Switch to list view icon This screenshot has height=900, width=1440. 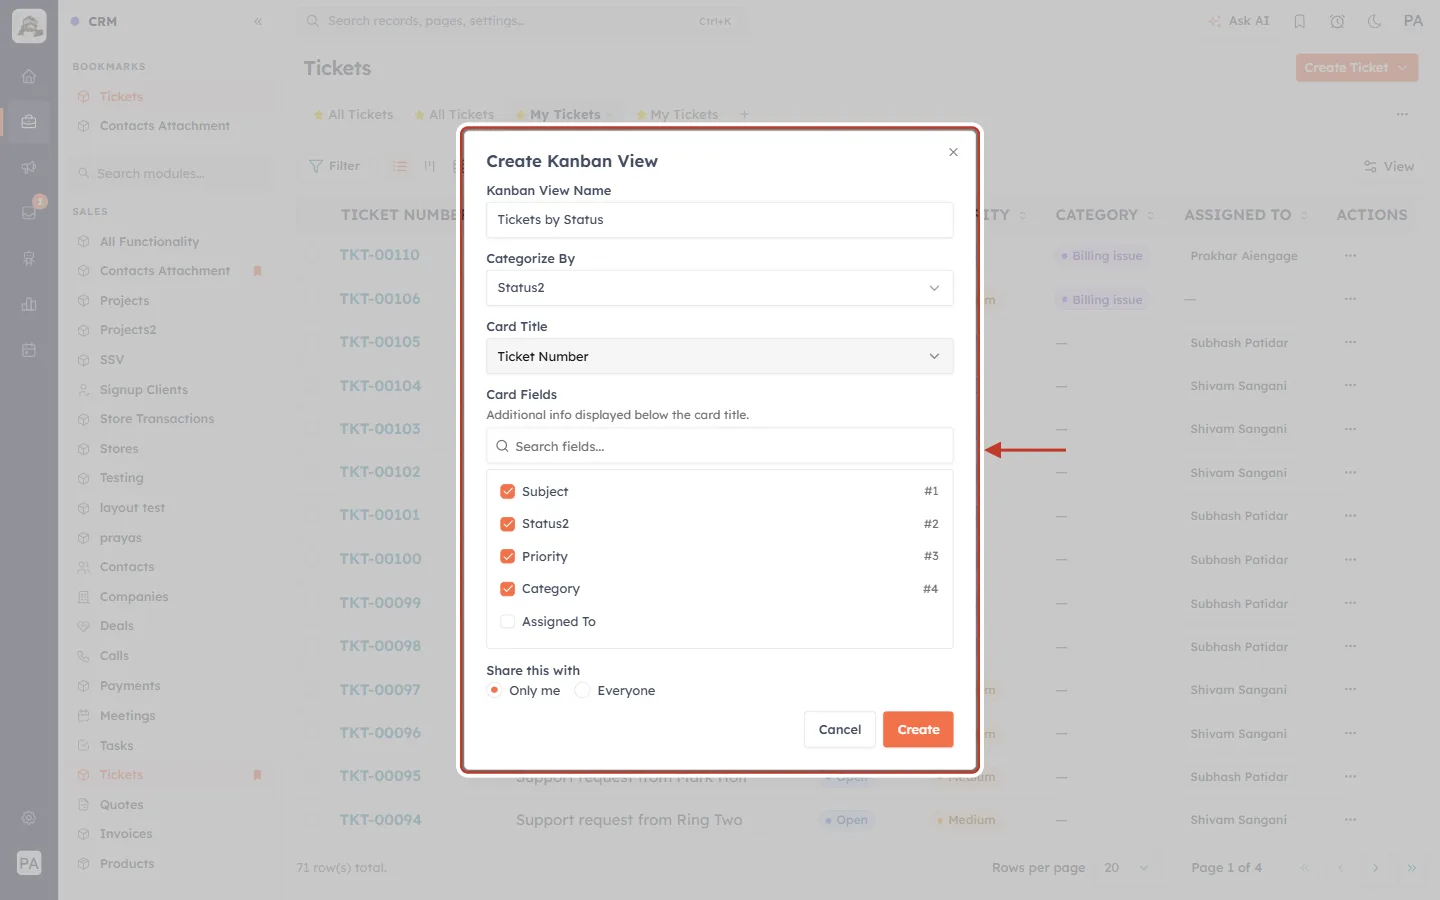[x=400, y=166]
